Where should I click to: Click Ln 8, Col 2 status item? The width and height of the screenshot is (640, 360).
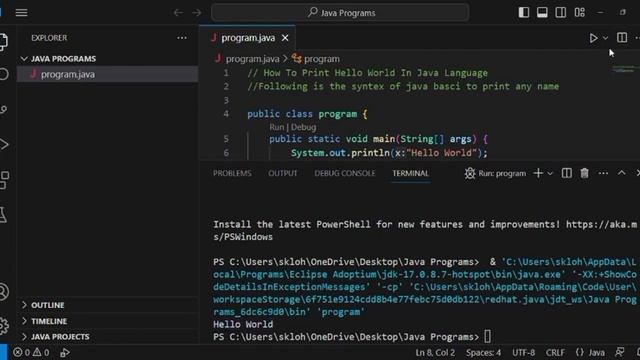point(435,352)
